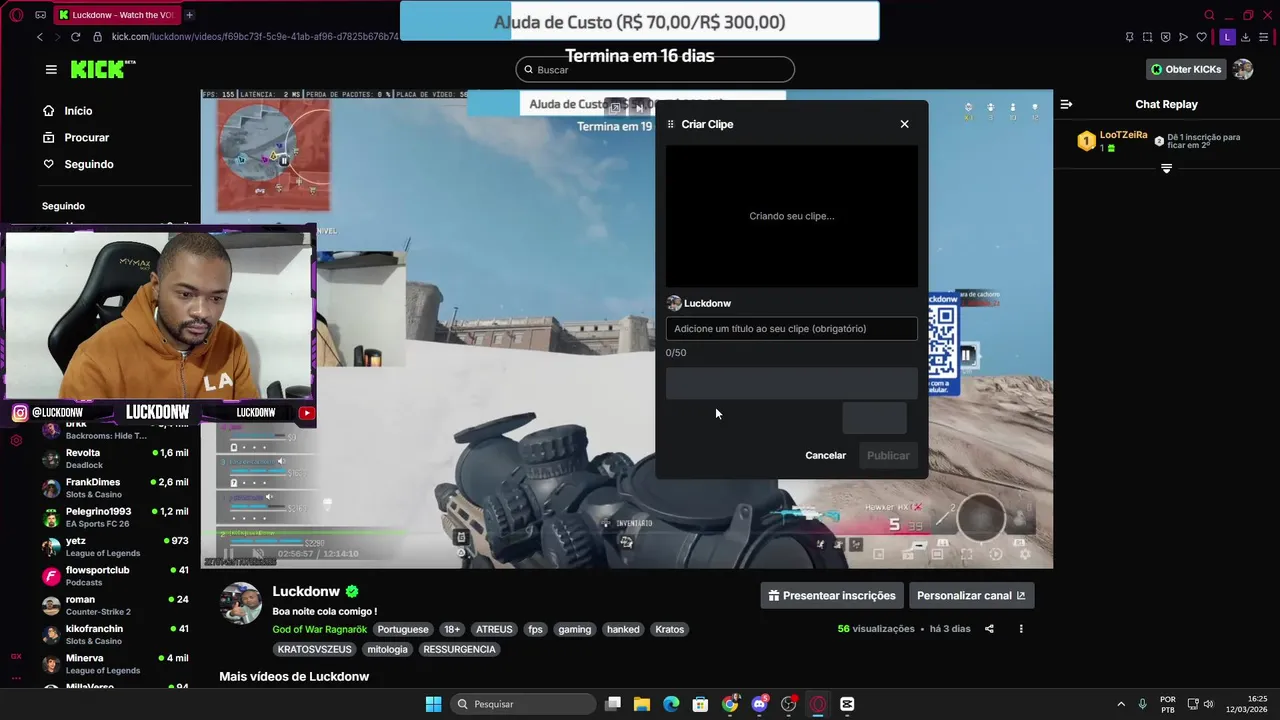Open the Kick hamburger menu
The image size is (1280, 720).
51,69
